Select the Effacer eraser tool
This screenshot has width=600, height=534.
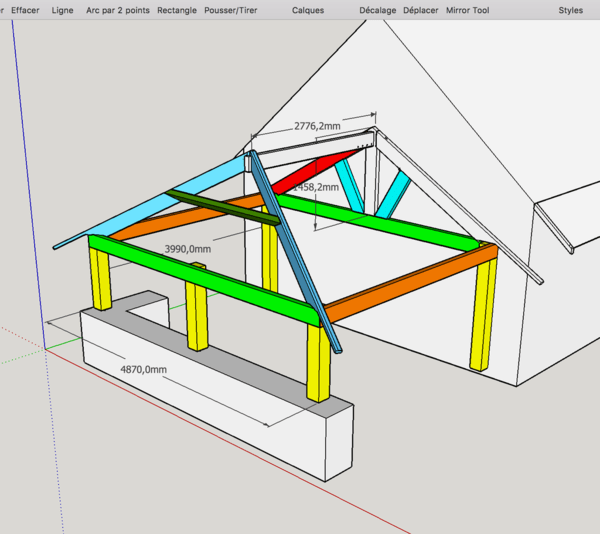(x=25, y=10)
